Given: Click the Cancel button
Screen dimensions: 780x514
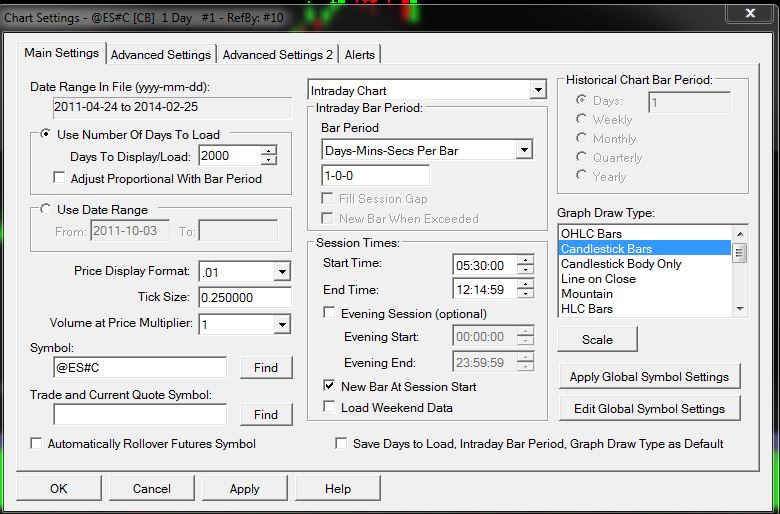Looking at the screenshot, I should (x=152, y=488).
